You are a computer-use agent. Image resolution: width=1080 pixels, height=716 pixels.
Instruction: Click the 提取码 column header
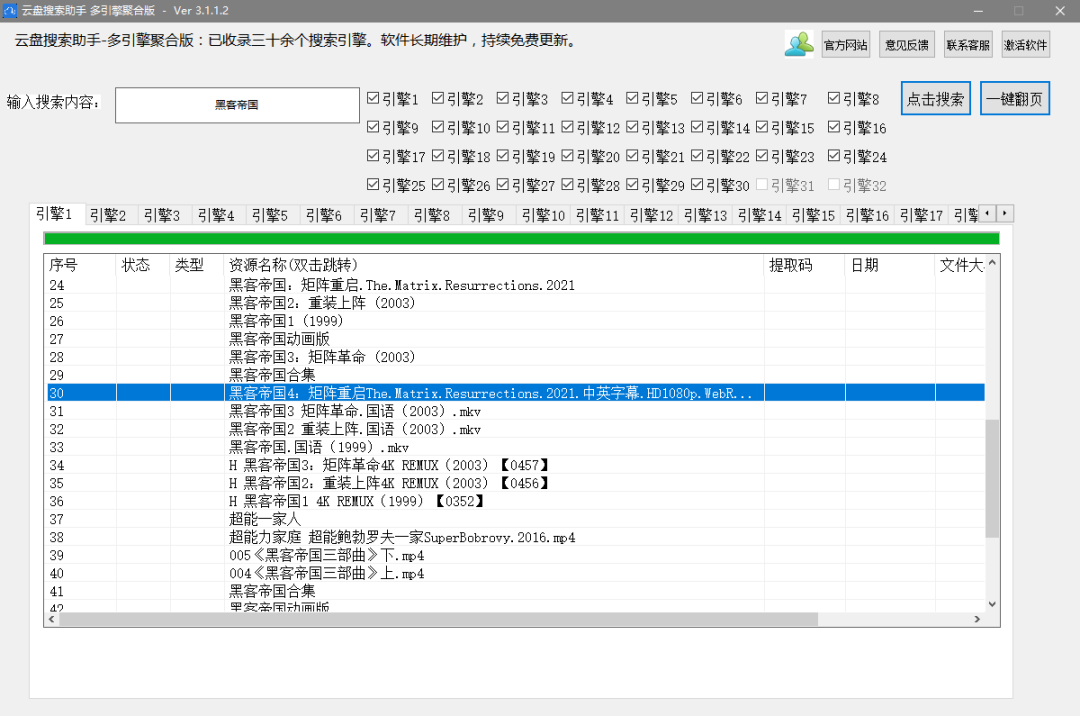[x=804, y=265]
